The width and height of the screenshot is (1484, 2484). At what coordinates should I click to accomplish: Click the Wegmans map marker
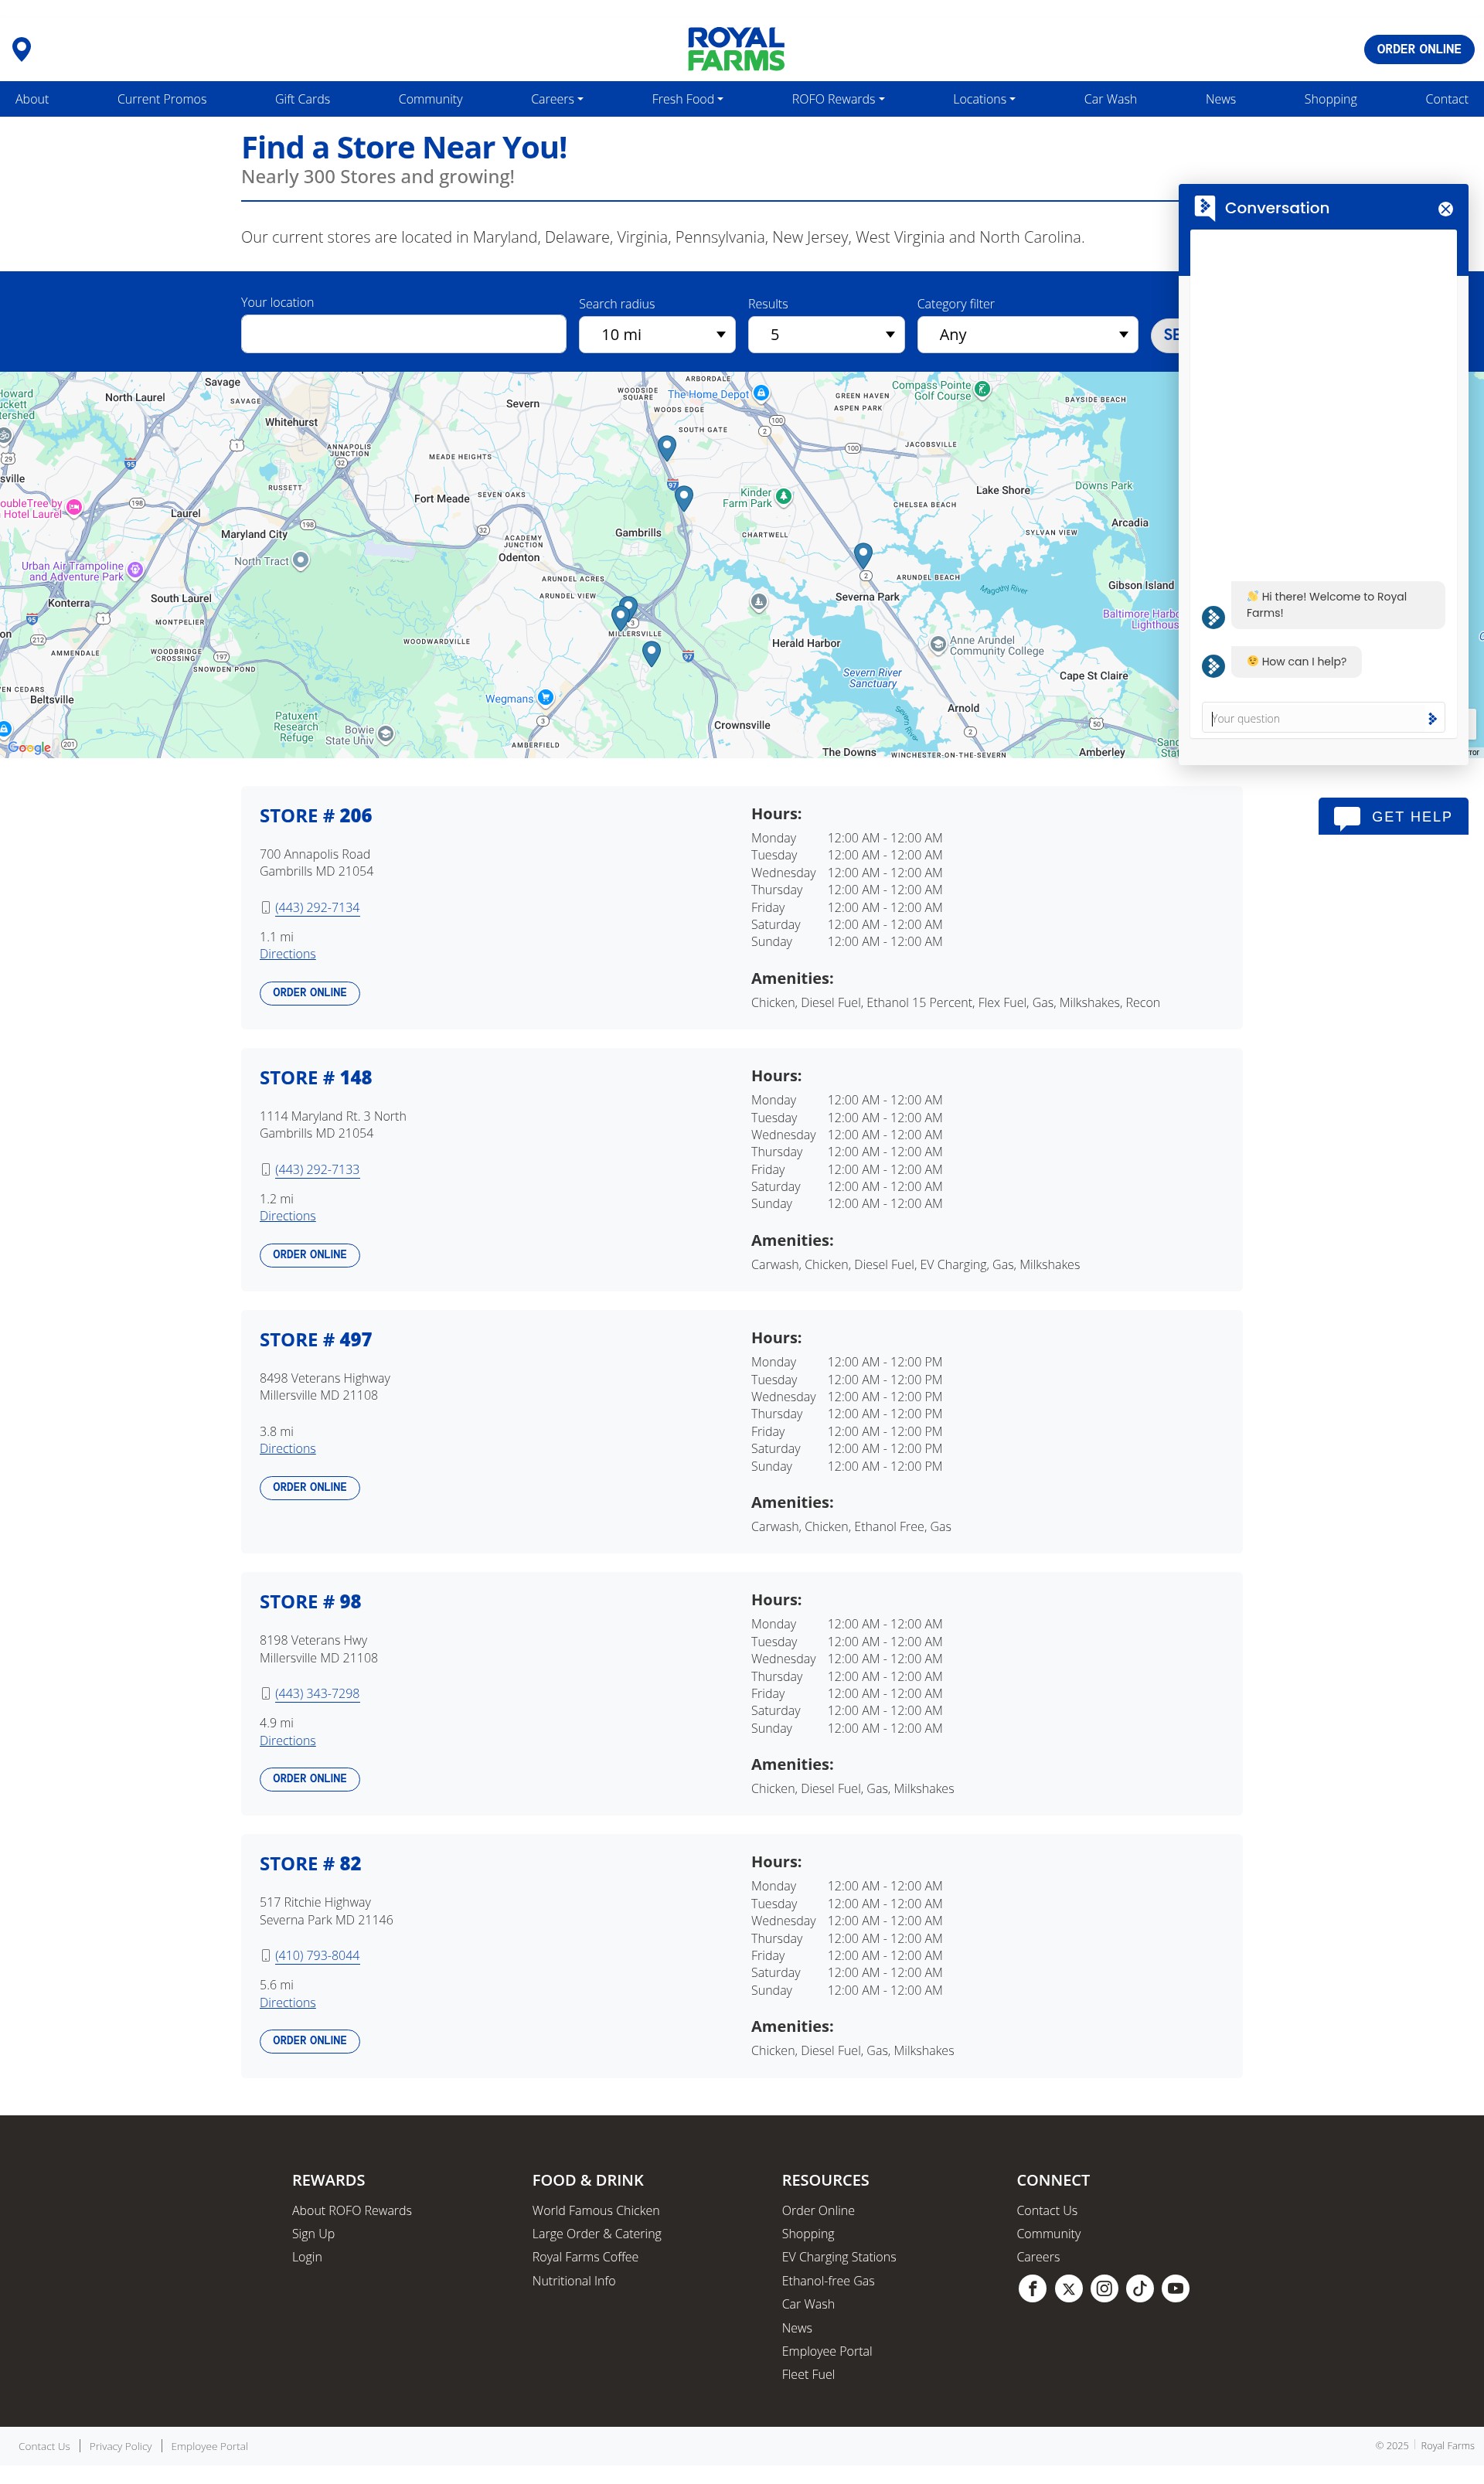(545, 697)
